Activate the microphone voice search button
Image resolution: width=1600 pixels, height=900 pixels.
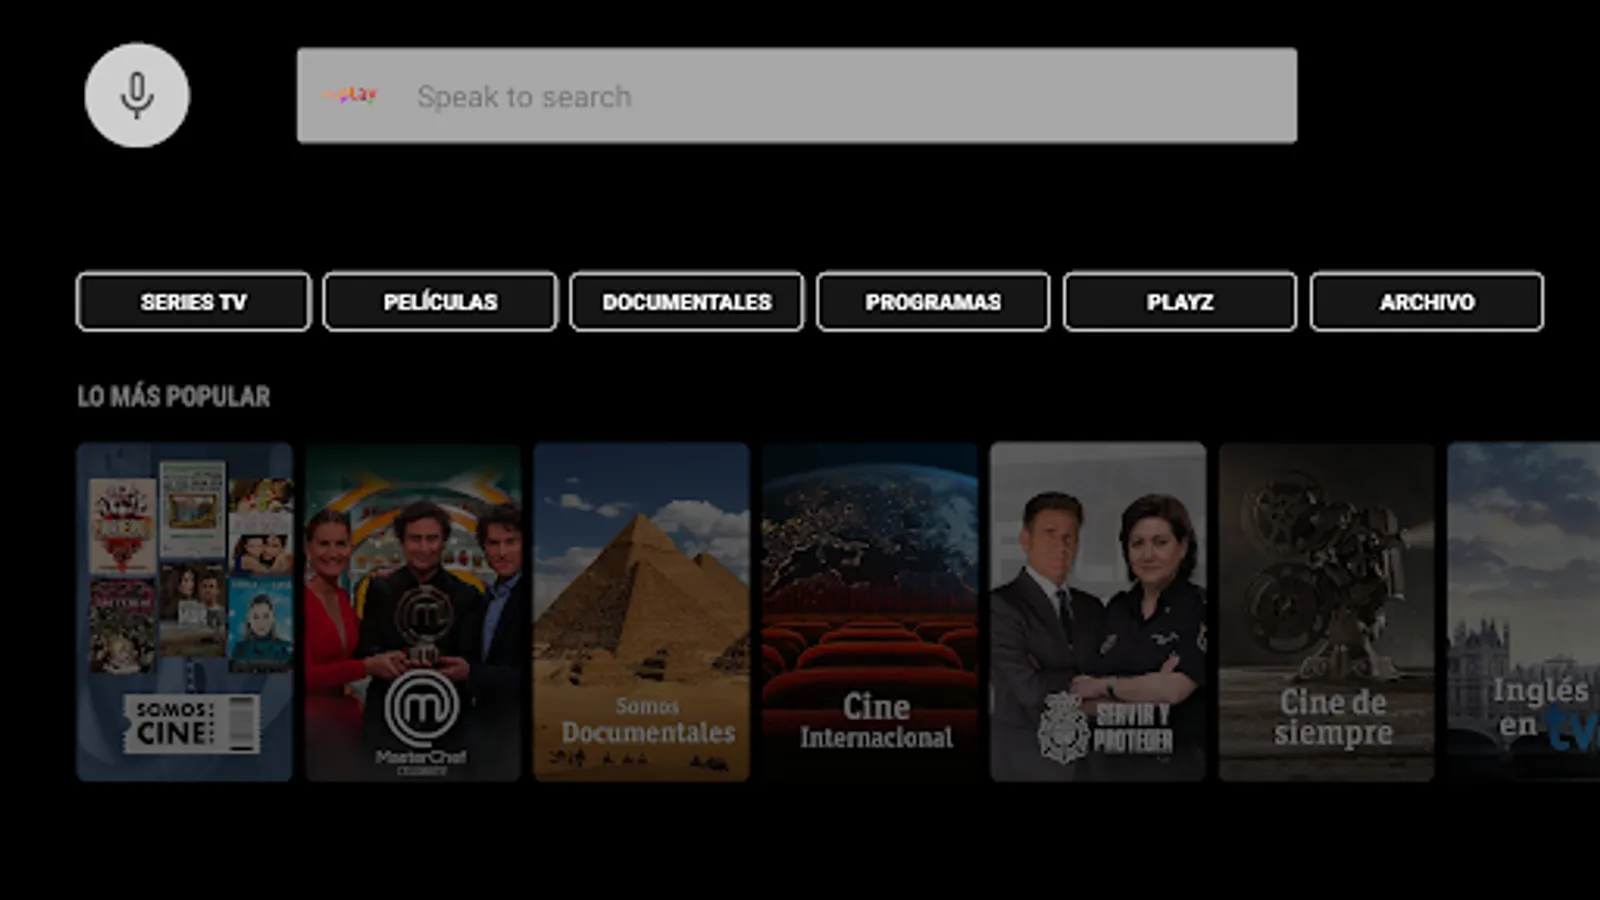(137, 95)
